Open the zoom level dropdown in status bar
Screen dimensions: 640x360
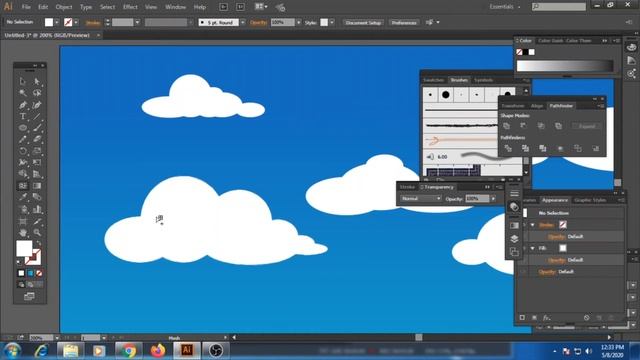pos(57,338)
